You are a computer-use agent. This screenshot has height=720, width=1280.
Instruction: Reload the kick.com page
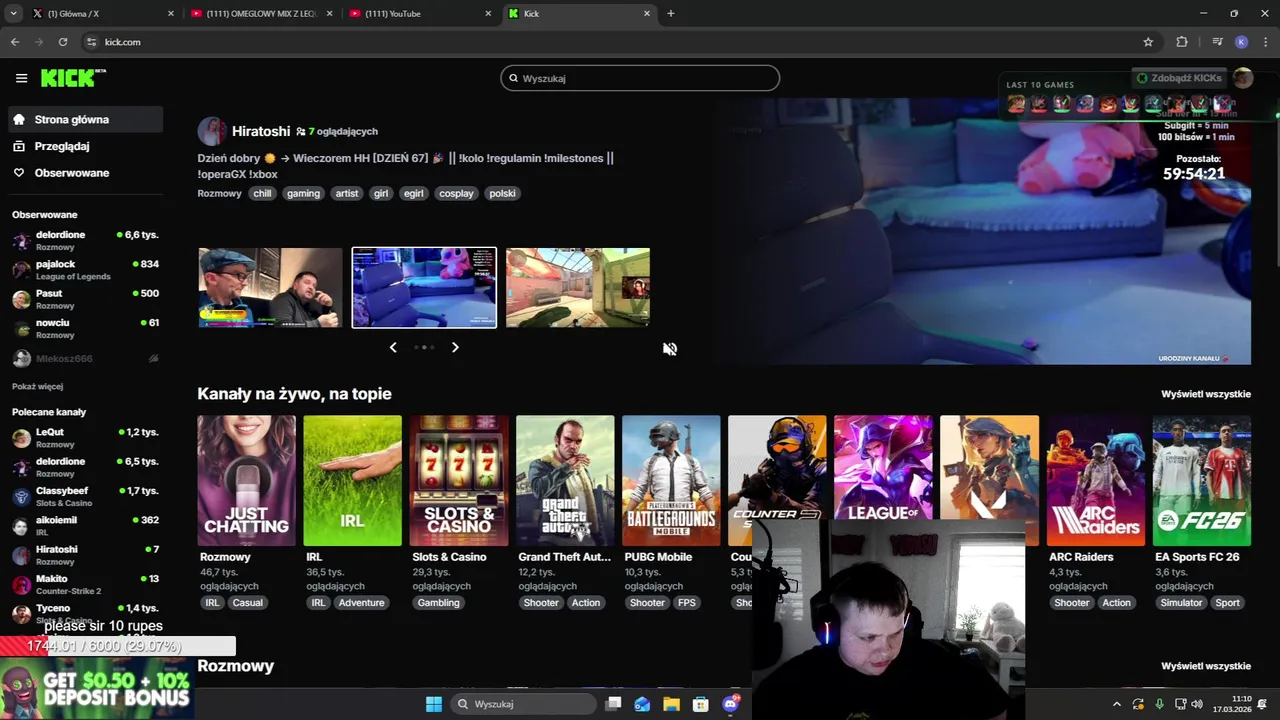63,42
